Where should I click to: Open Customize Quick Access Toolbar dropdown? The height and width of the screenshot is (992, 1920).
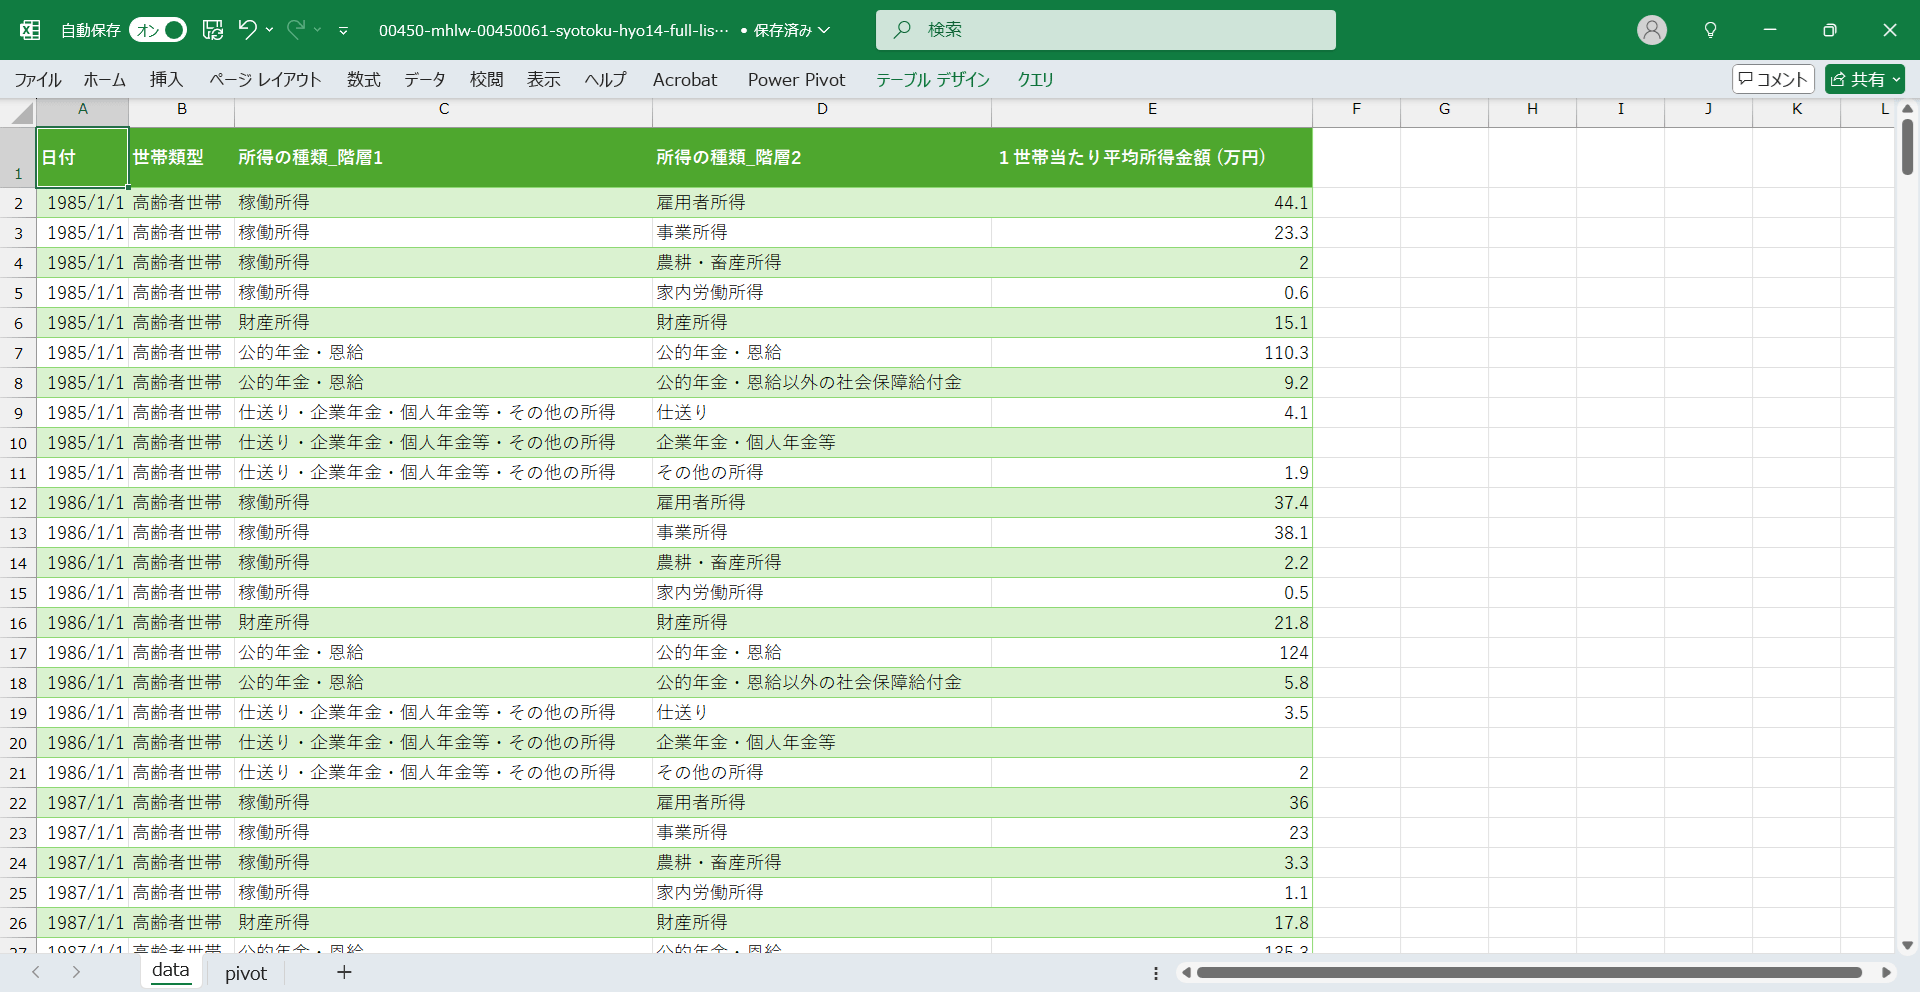pyautogui.click(x=343, y=31)
